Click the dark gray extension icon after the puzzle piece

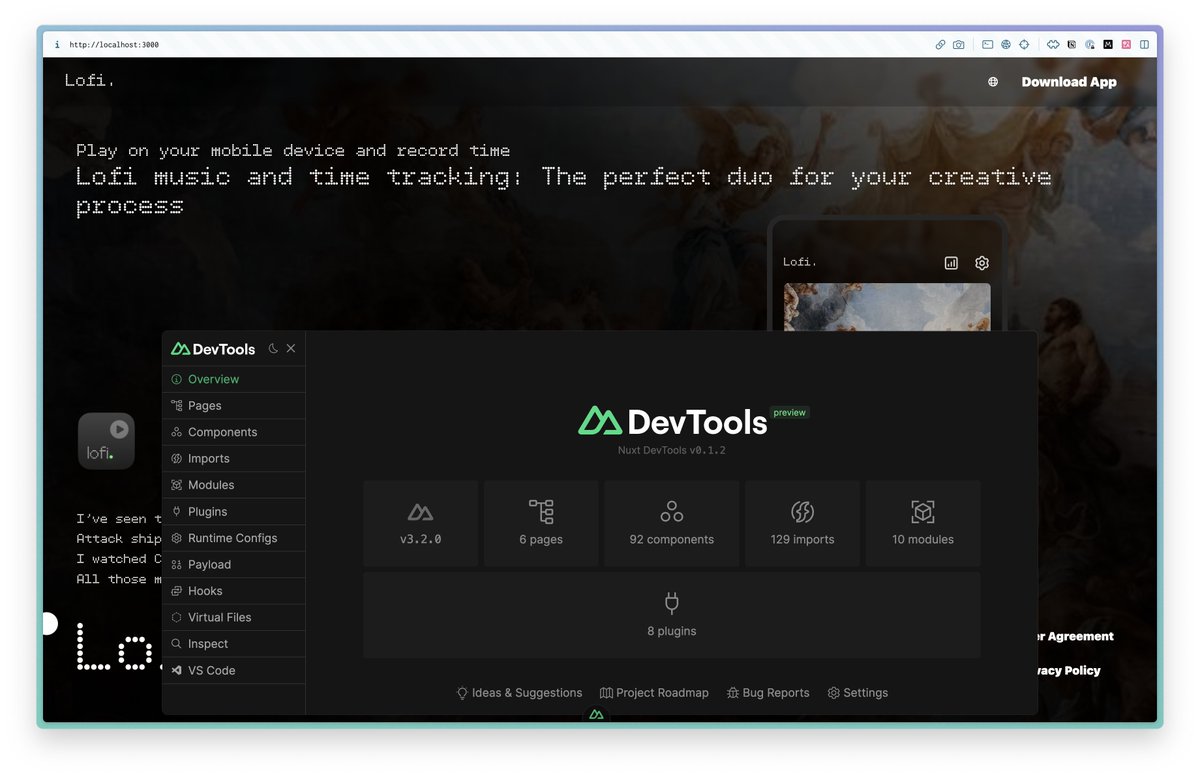1071,45
